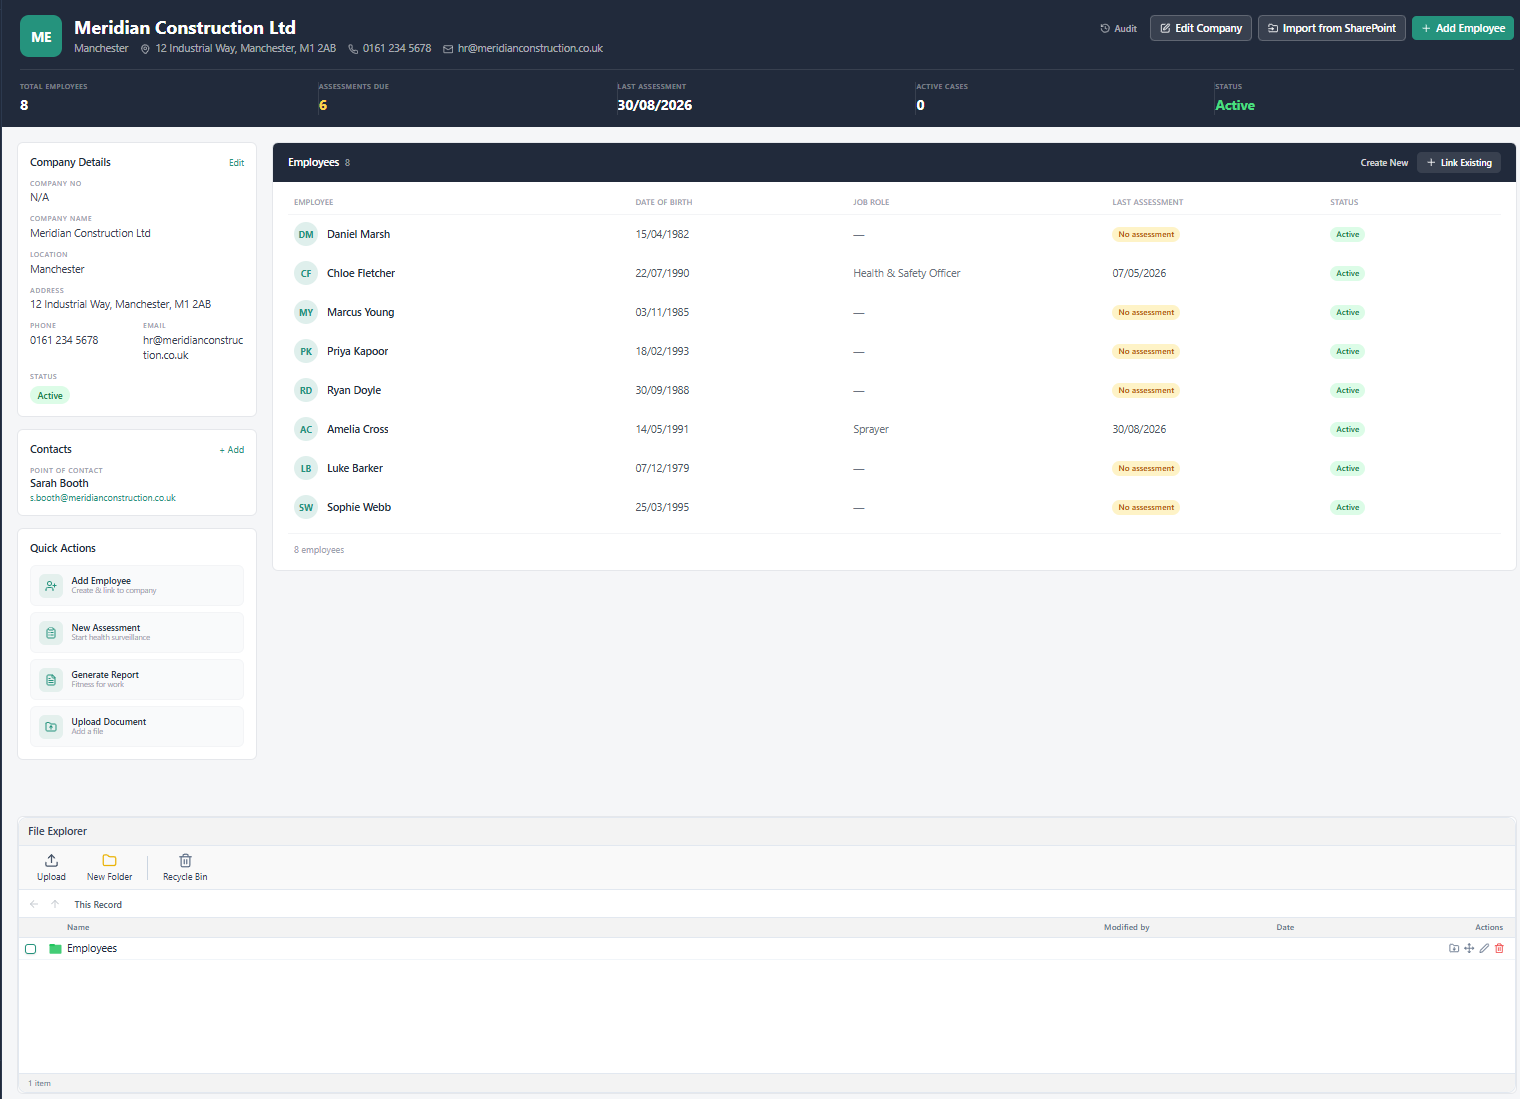Viewport: 1520px width, 1099px height.
Task: Click No assessment badge for Daniel Marsh
Action: coord(1146,235)
